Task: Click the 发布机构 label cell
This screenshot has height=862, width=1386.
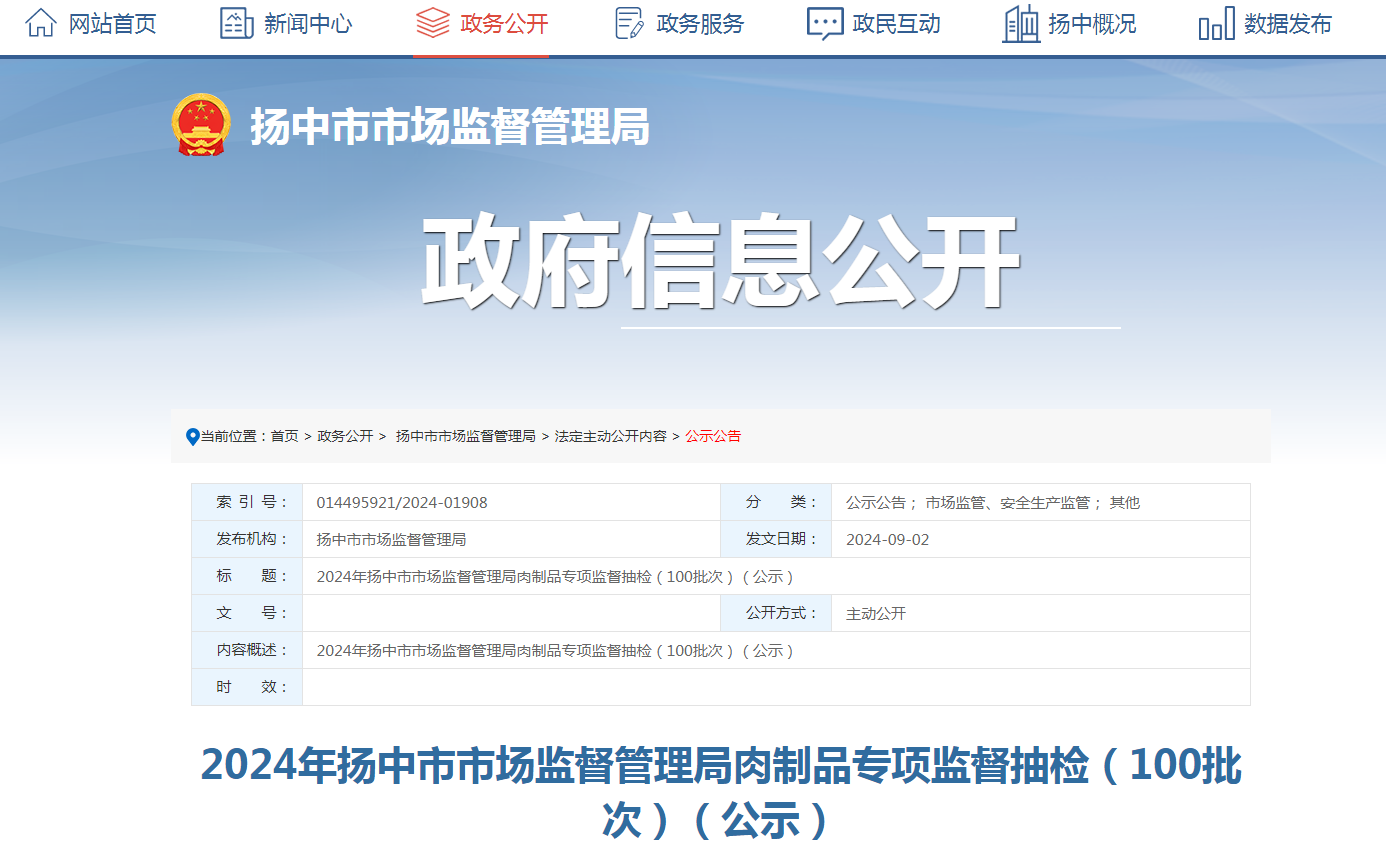Action: pyautogui.click(x=247, y=539)
